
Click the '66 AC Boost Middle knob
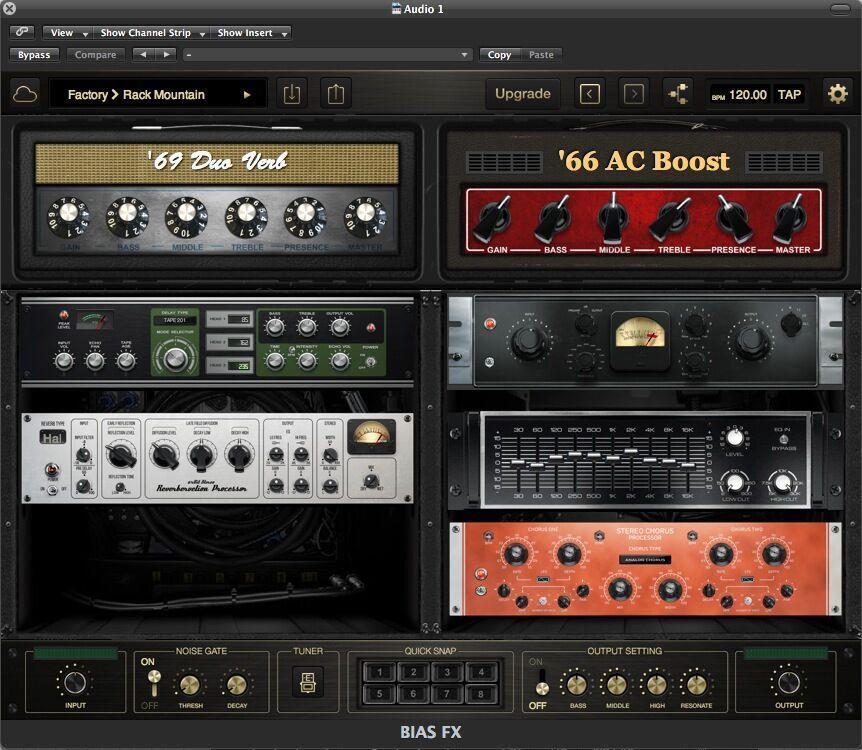pos(613,219)
